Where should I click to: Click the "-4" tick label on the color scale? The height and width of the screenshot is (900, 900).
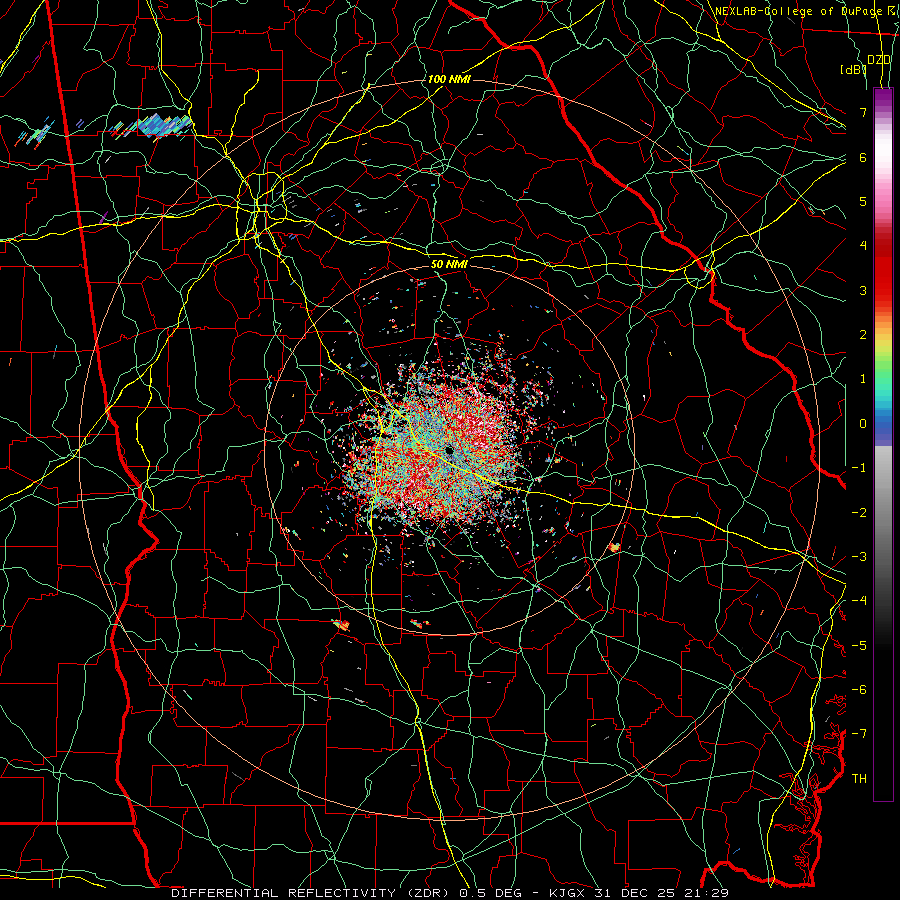[859, 601]
